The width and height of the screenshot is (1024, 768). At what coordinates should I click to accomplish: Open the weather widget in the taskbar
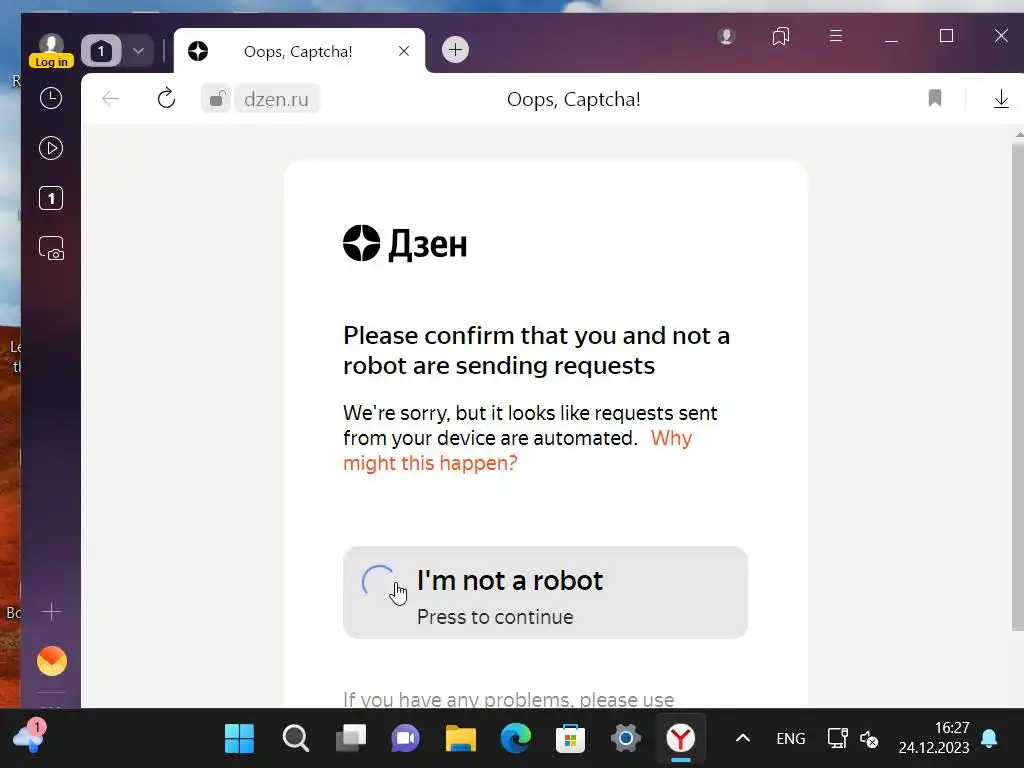[29, 738]
